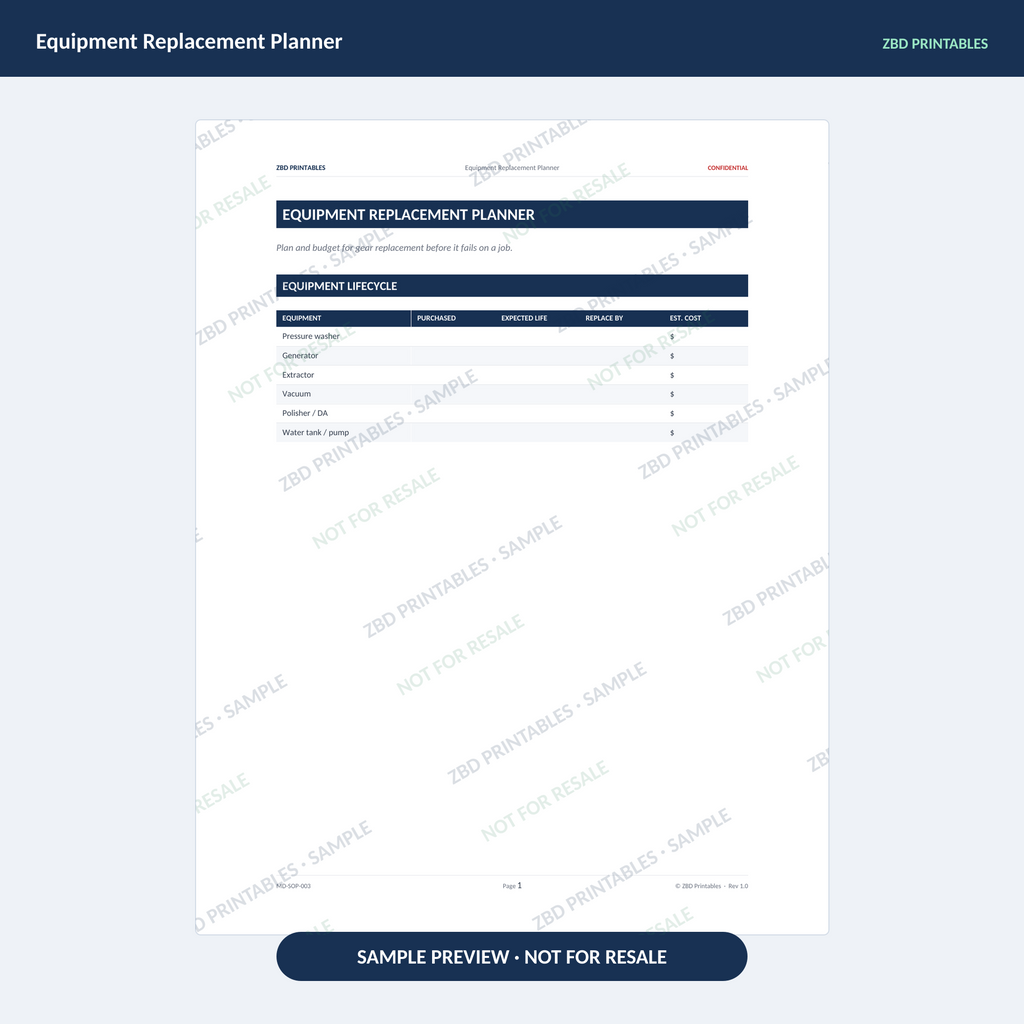
Task: Click the small ZBD PRINTABLES document header text
Action: (300, 168)
